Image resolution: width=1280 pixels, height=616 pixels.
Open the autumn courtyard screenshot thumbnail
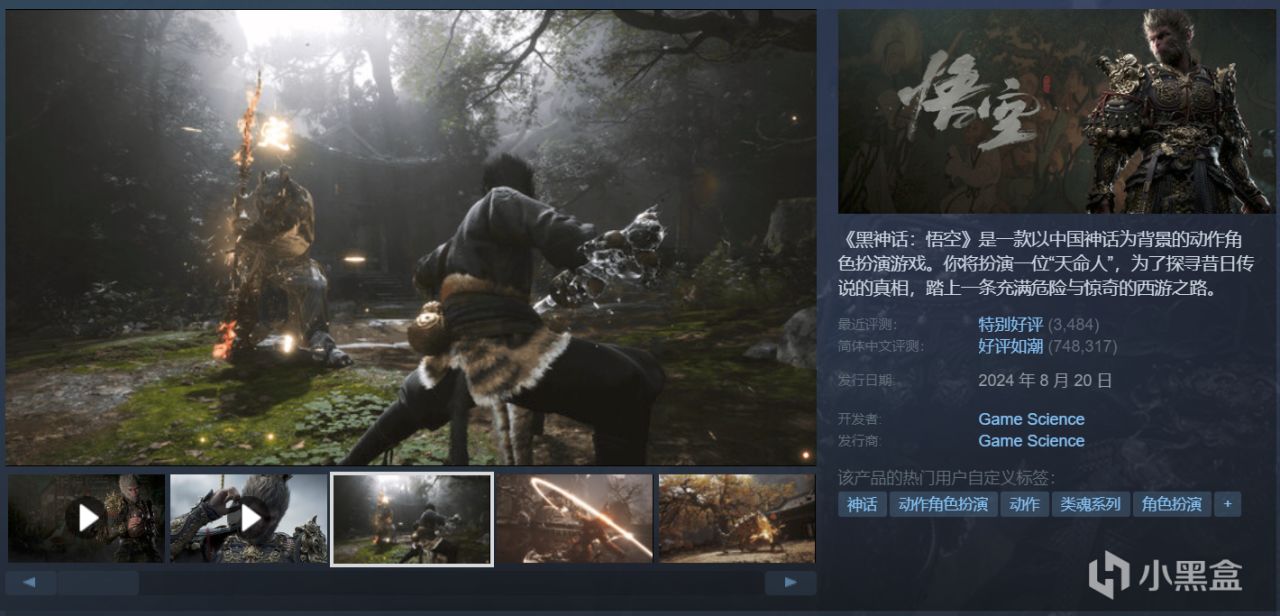point(737,518)
